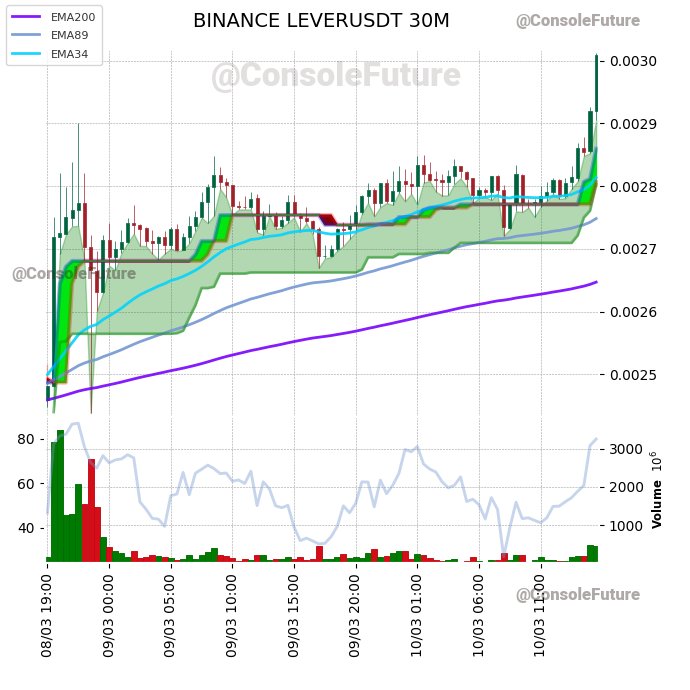Screen dimensions: 690x690
Task: Click the 0.0027 price axis label
Action: [x=633, y=250]
